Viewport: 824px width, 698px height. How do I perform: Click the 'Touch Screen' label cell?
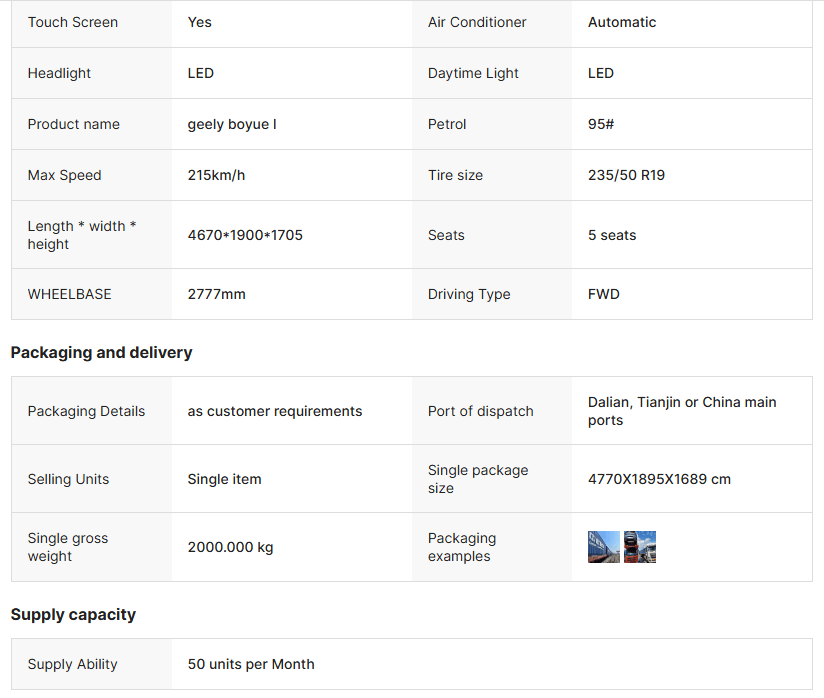(x=73, y=22)
